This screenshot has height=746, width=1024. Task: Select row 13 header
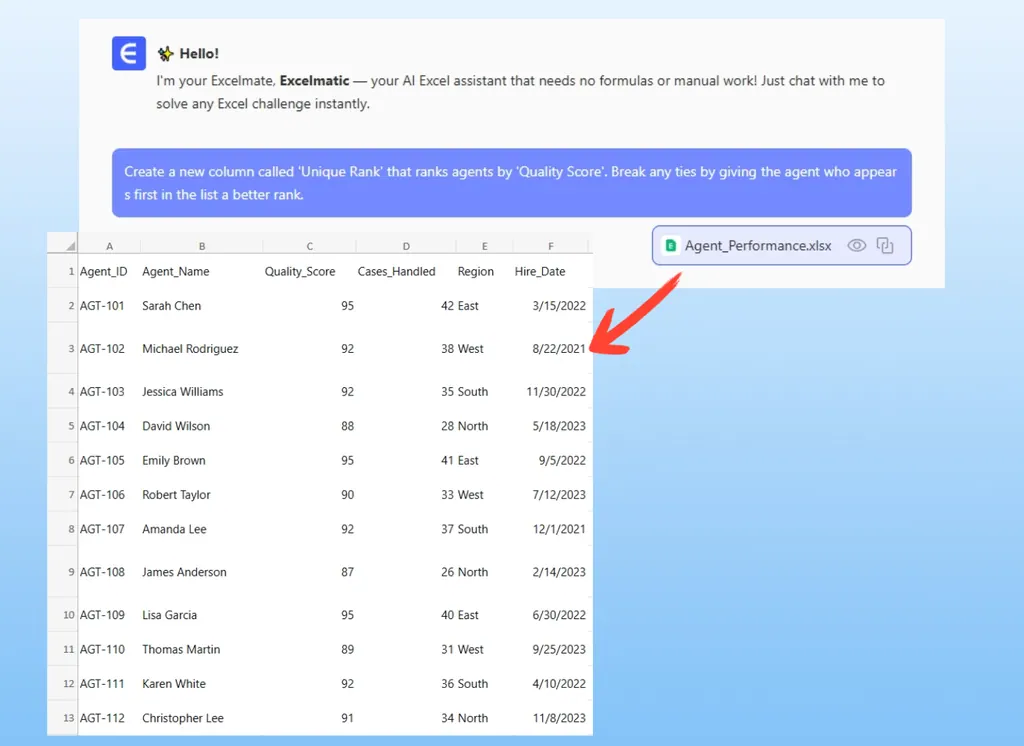(68, 718)
